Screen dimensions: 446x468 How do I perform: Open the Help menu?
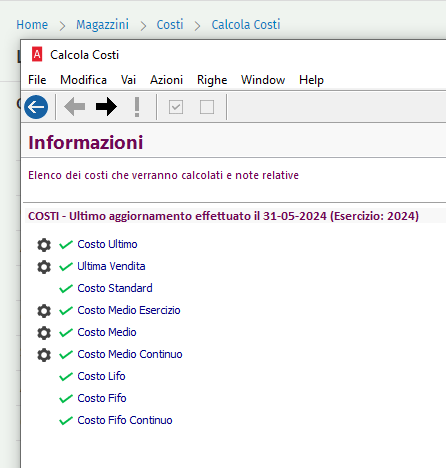click(x=311, y=80)
